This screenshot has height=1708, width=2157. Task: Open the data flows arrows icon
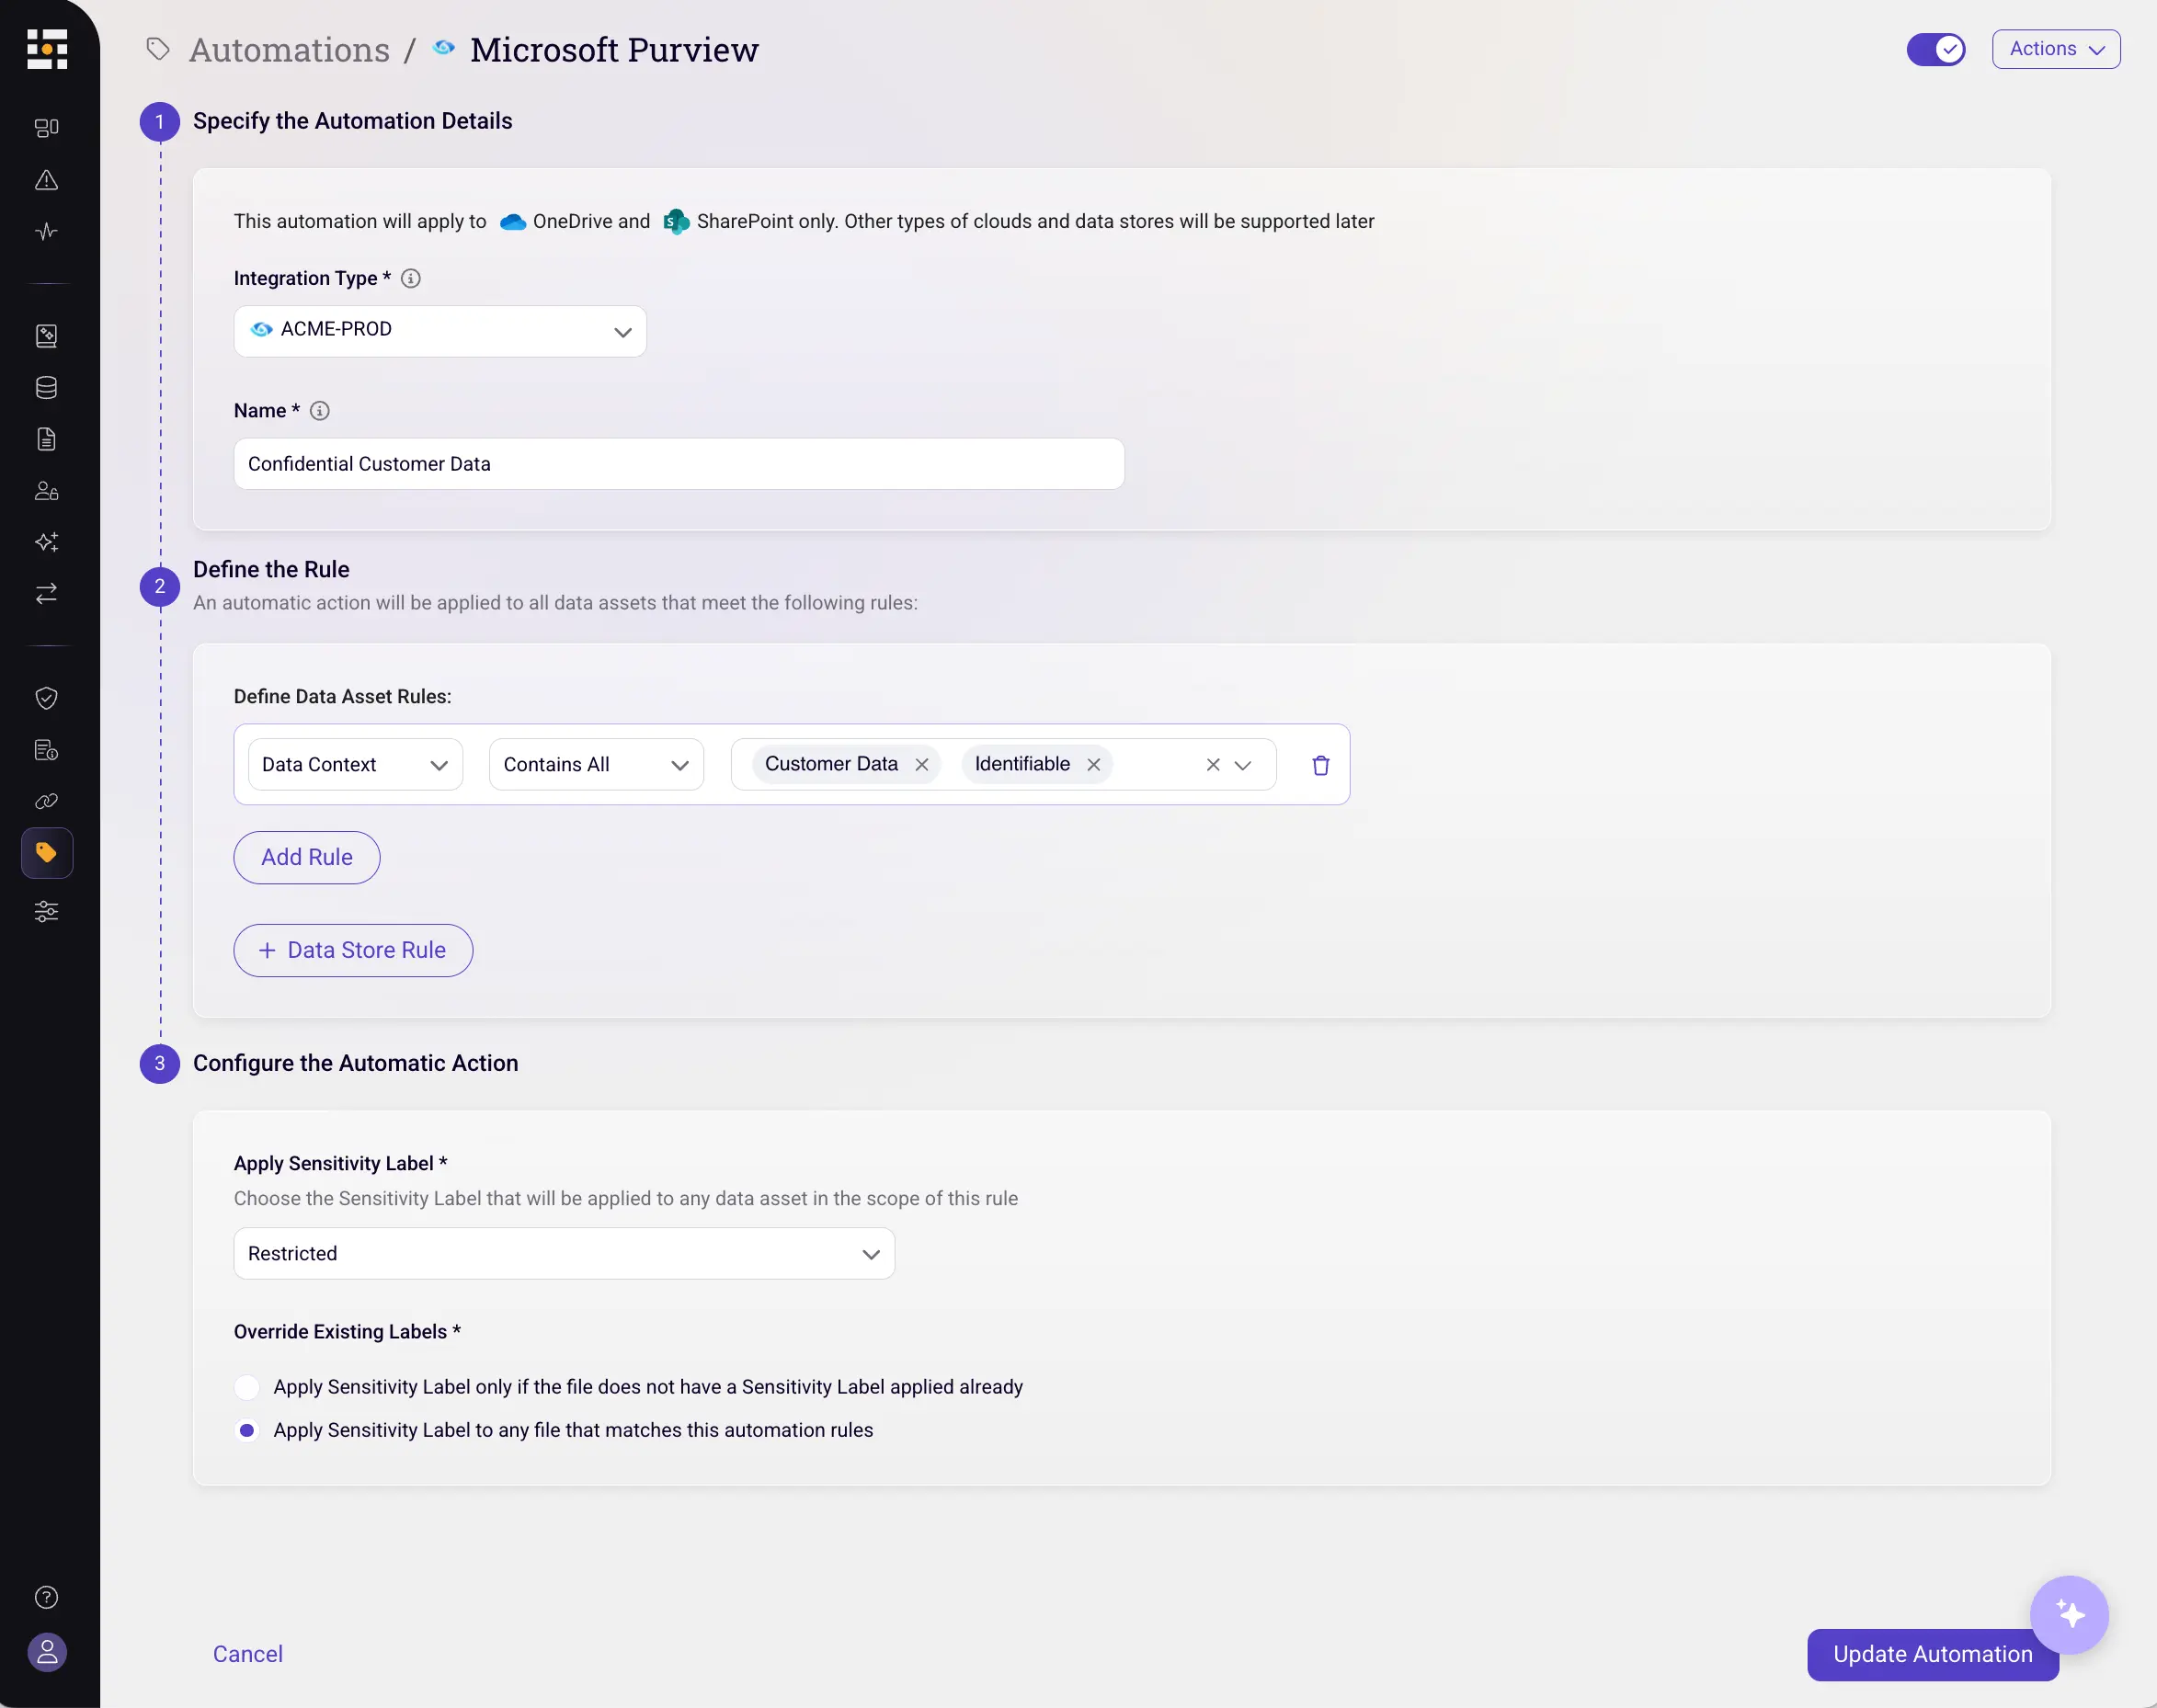(x=47, y=594)
